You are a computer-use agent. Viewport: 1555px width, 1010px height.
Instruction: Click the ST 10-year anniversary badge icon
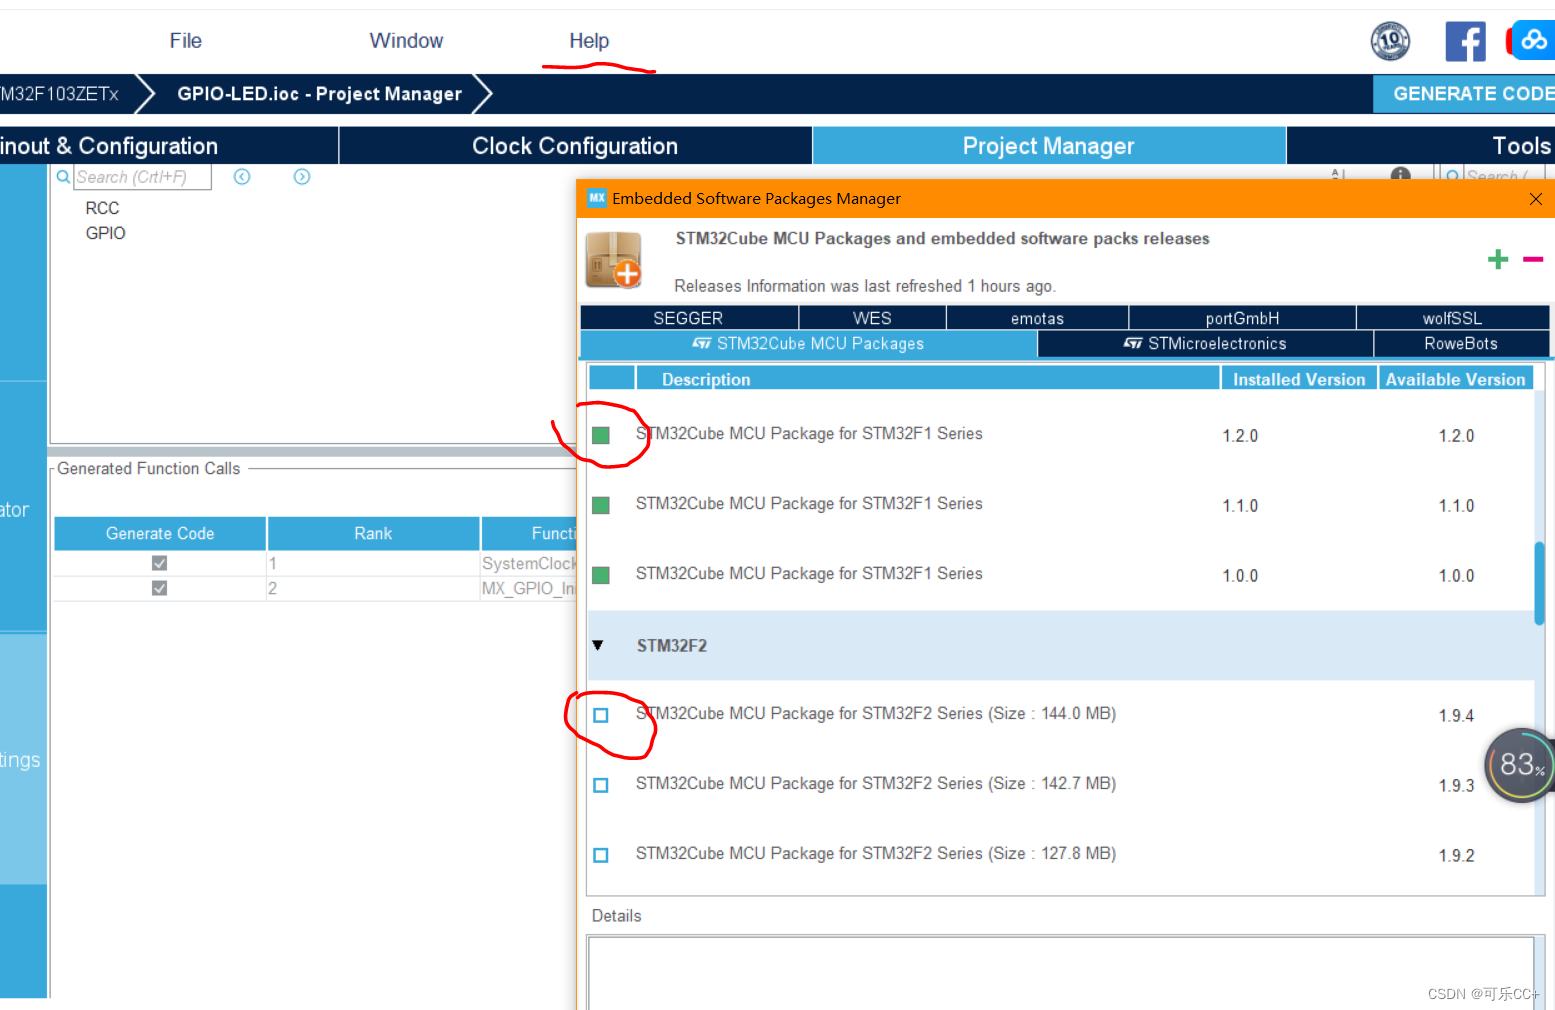pyautogui.click(x=1390, y=41)
